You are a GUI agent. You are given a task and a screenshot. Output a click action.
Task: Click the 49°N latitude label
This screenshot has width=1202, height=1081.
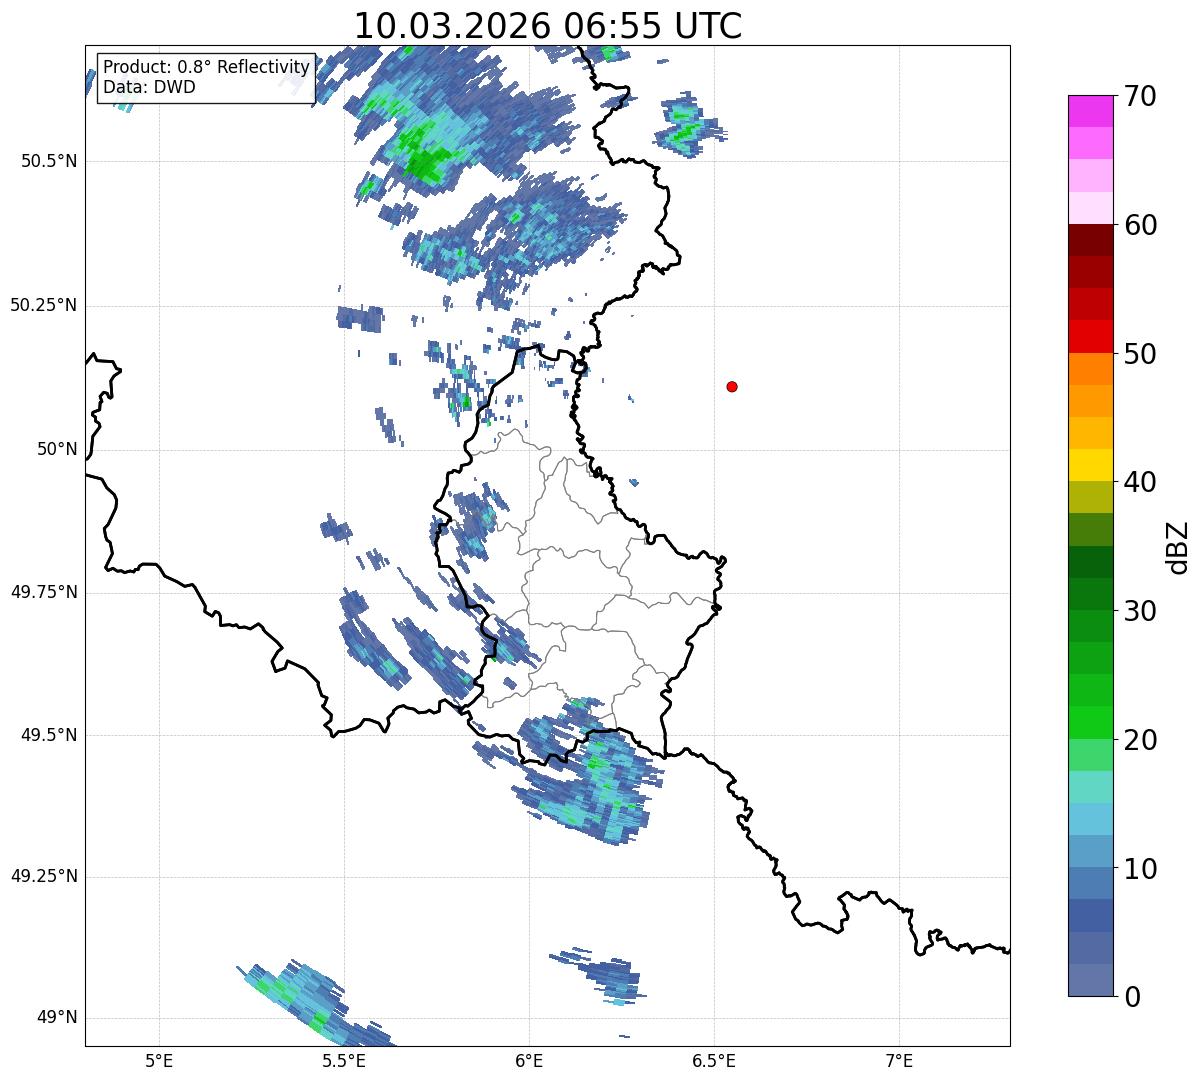(x=58, y=1018)
